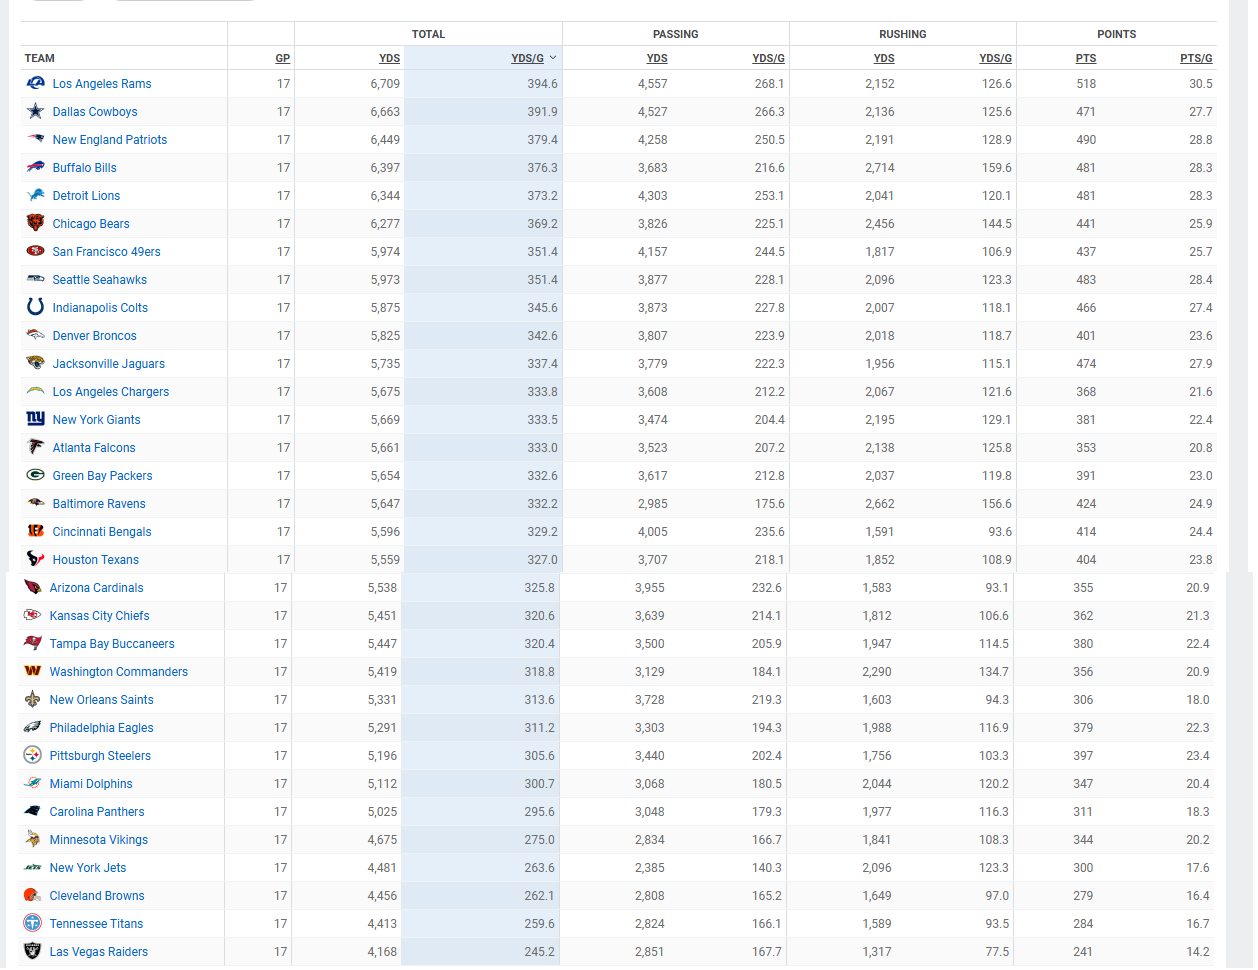The height and width of the screenshot is (970, 1258).
Task: Open Carolina Panthers team link
Action: pyautogui.click(x=97, y=812)
